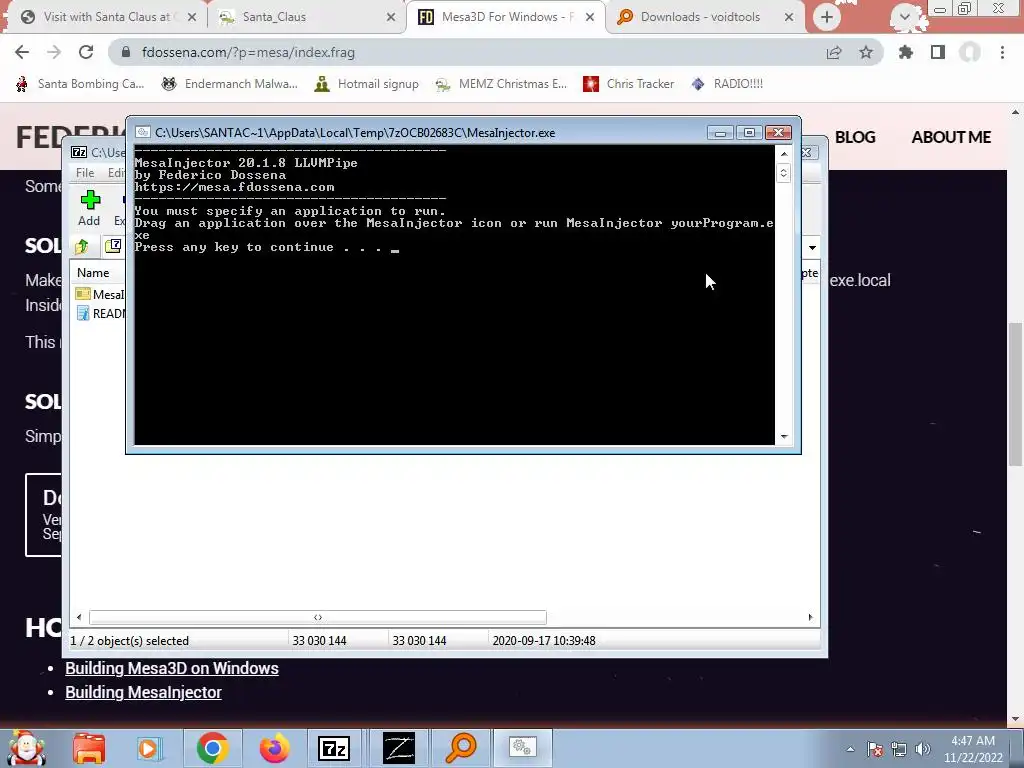1024x768 pixels.
Task: Share this page via share icon
Action: tap(834, 52)
